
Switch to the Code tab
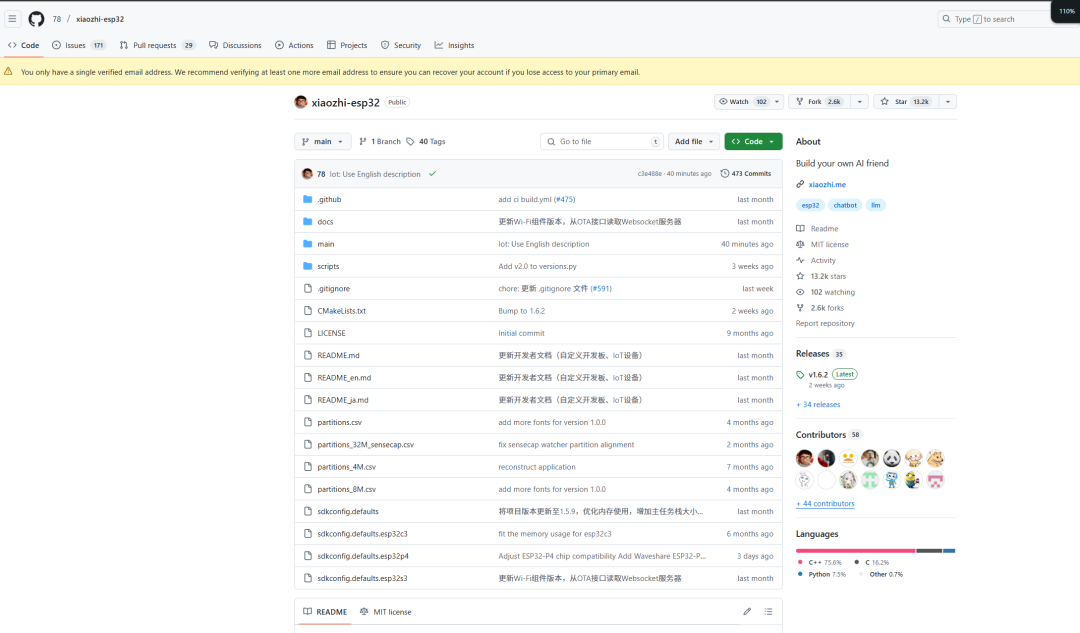tap(24, 45)
